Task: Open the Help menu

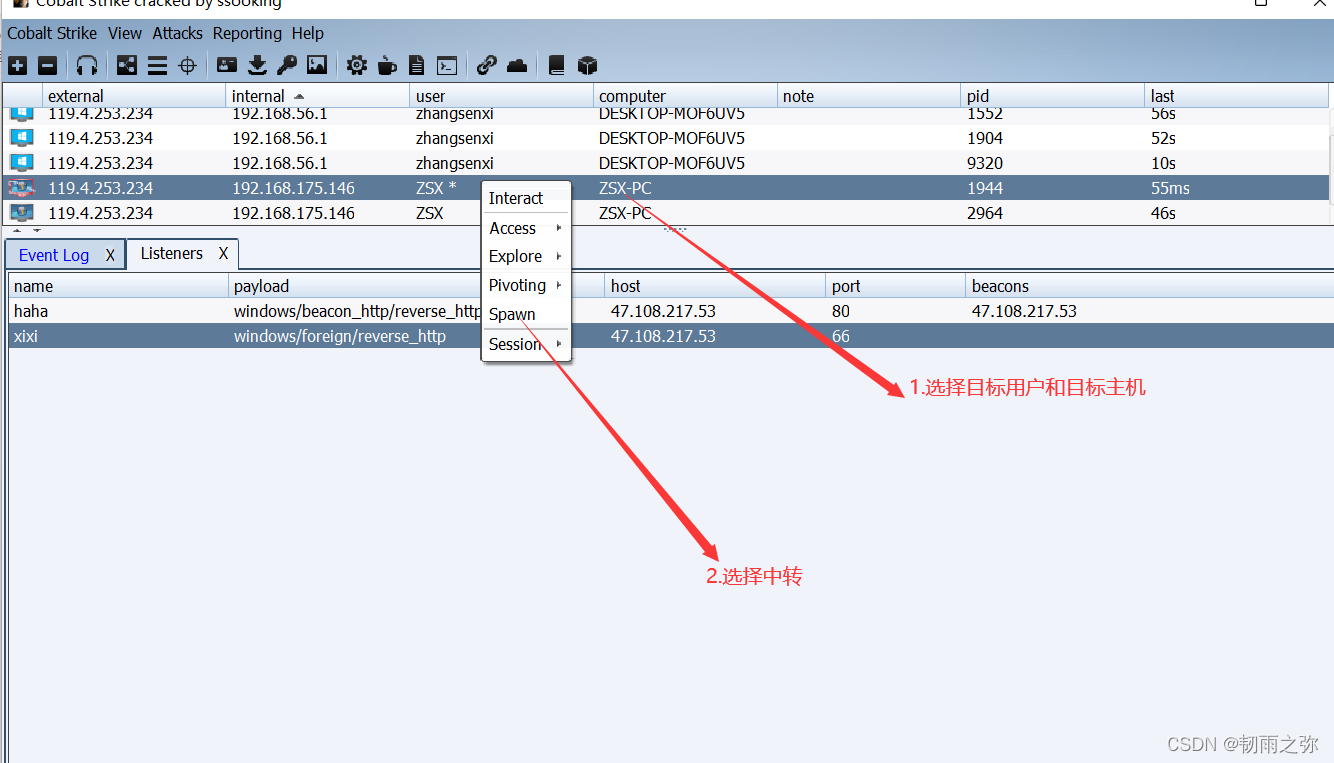Action: click(x=308, y=33)
